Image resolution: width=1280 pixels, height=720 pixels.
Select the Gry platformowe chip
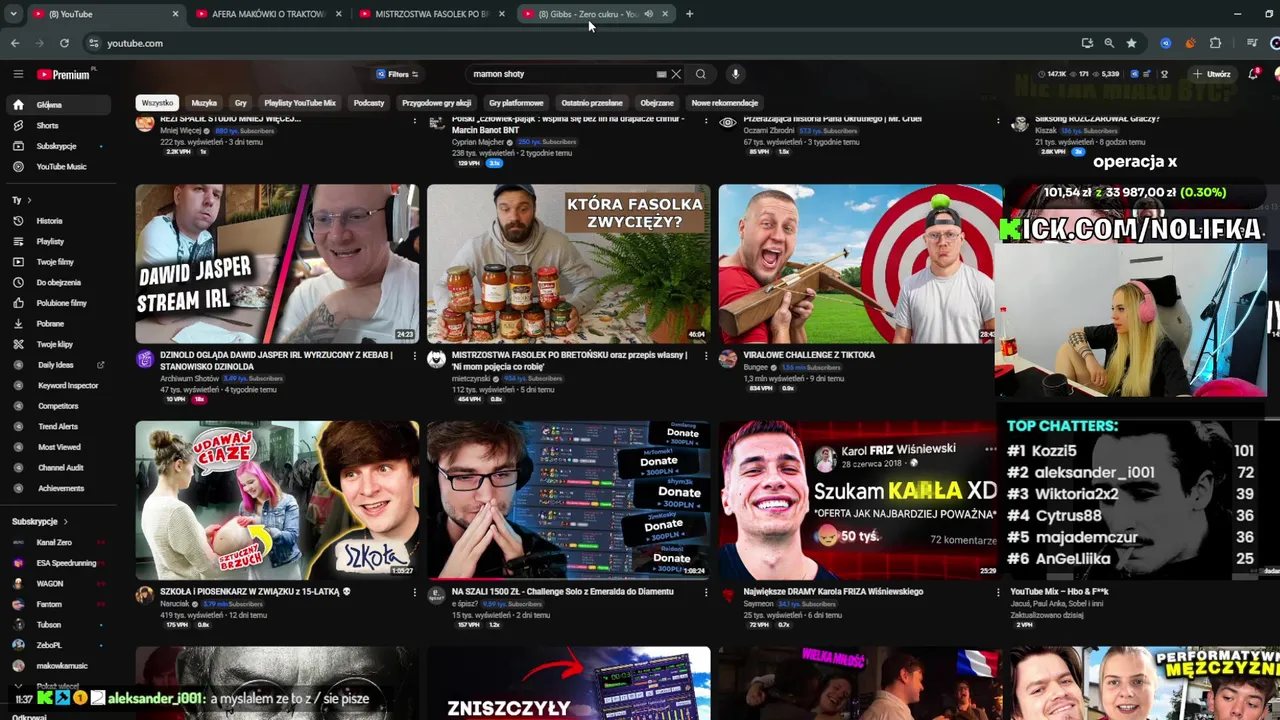point(516,103)
